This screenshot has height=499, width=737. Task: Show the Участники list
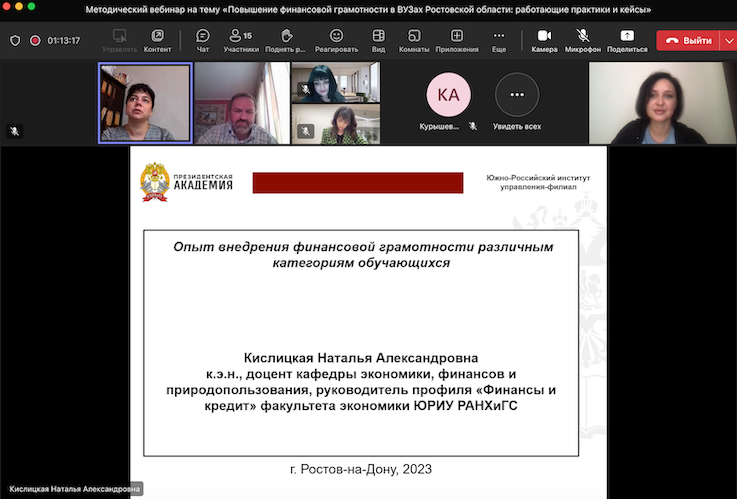coord(241,40)
